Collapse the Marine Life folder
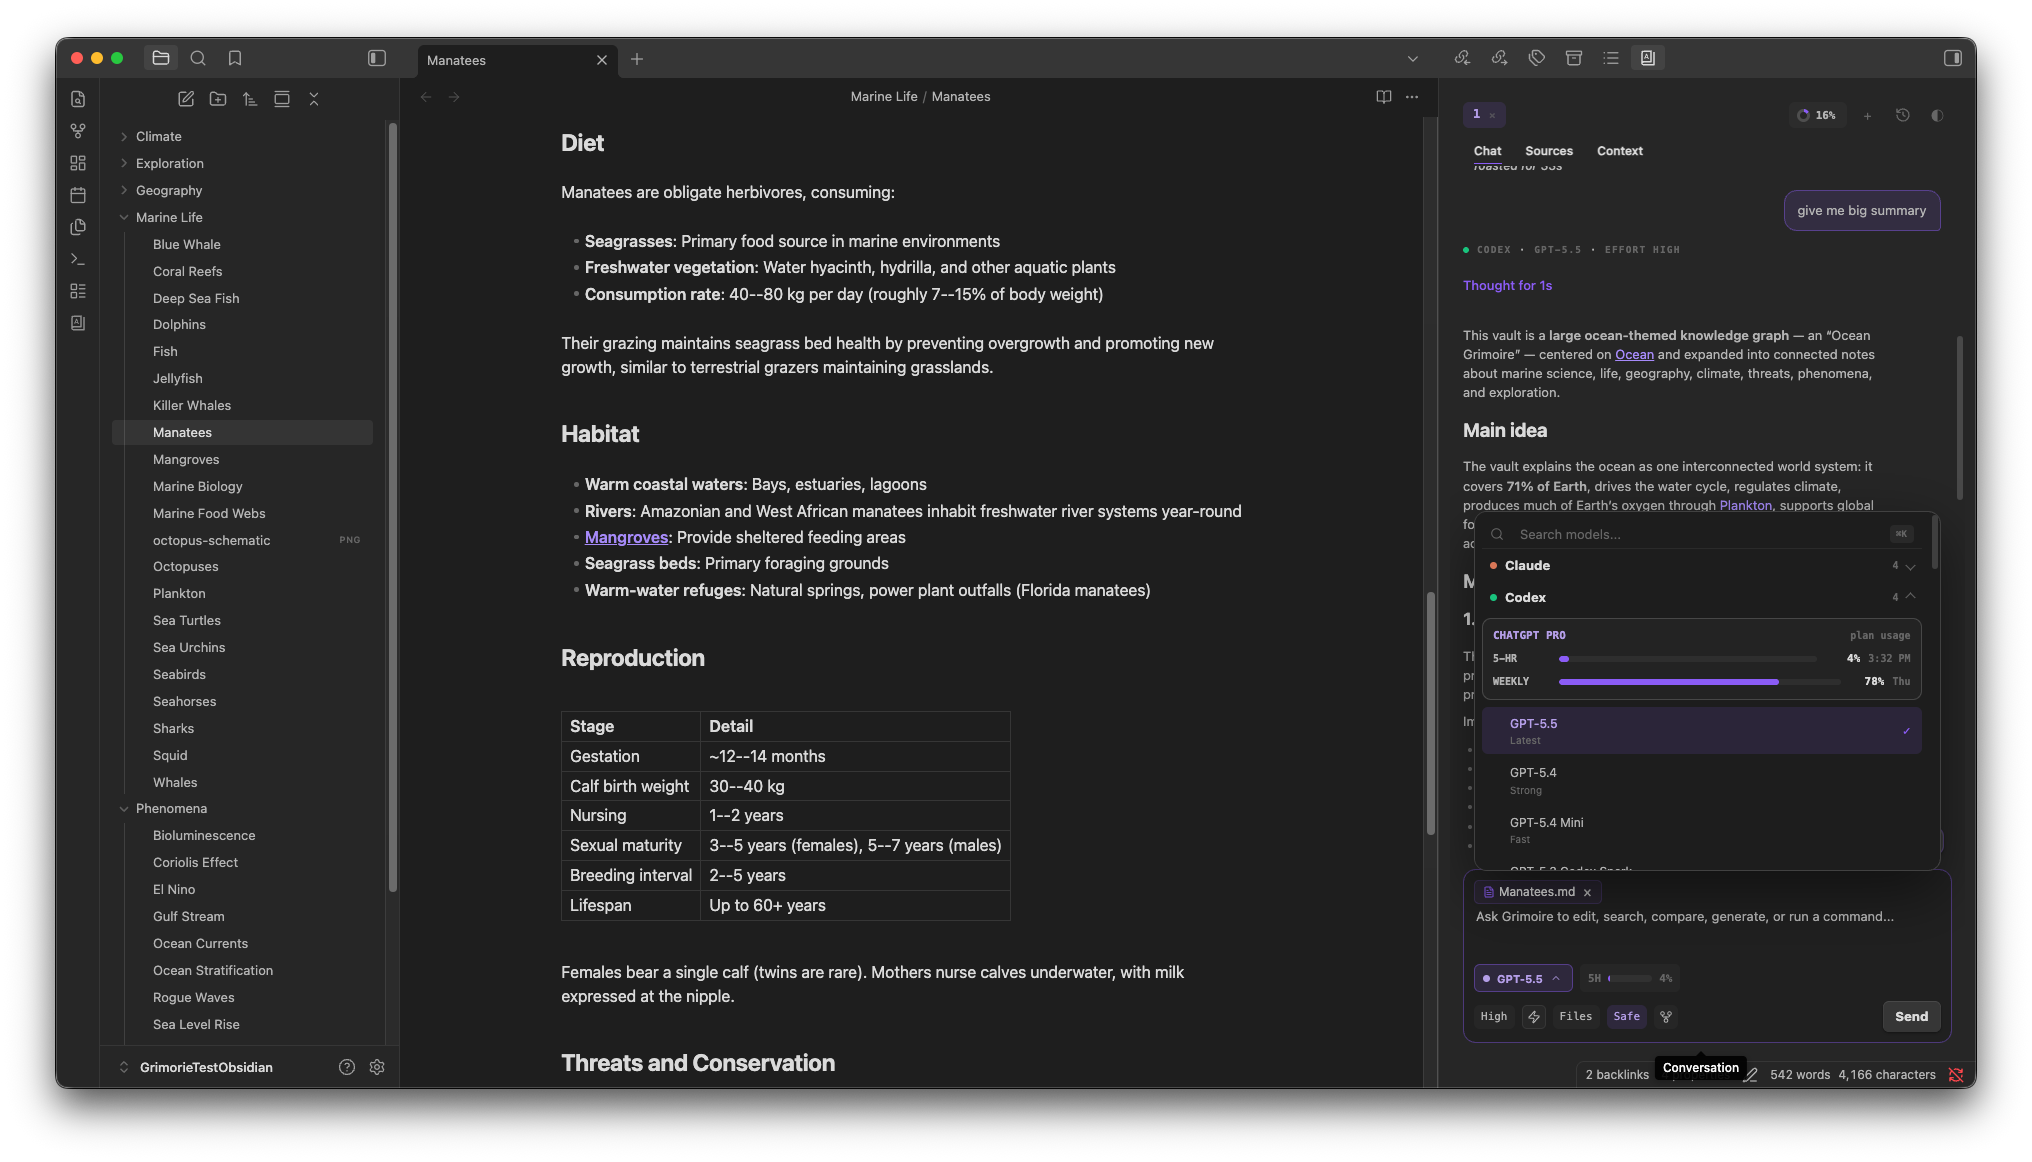This screenshot has height=1162, width=2032. 169,217
